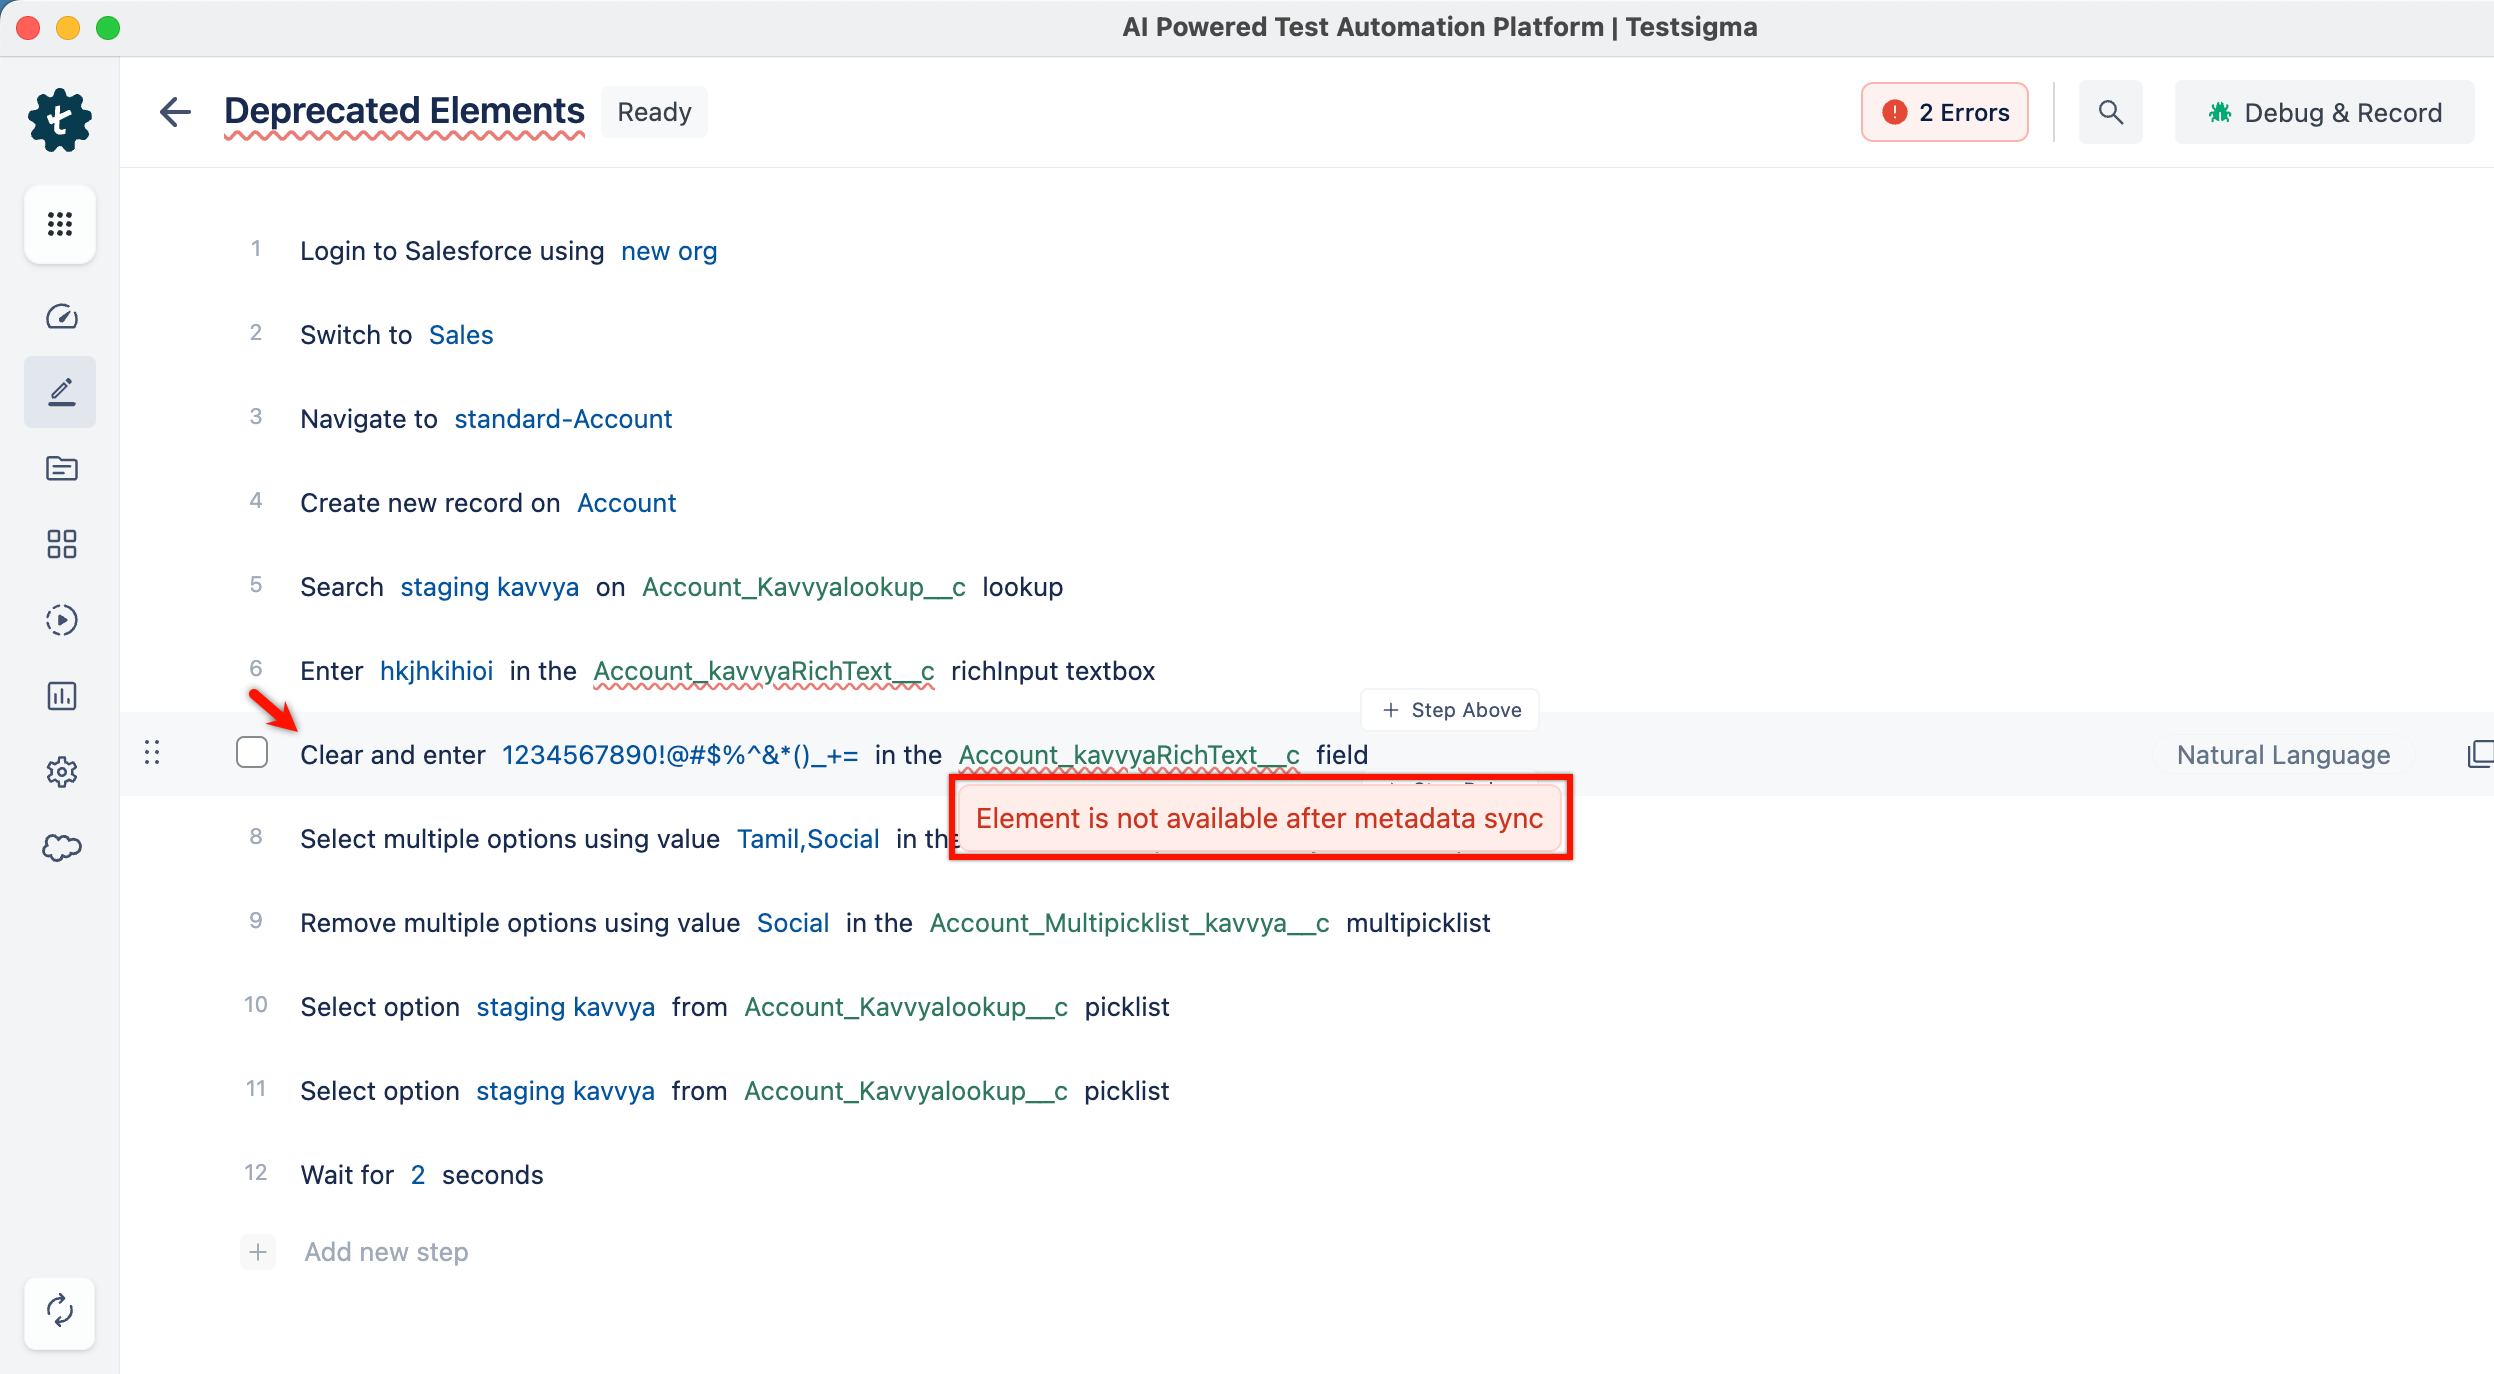Click the macOS green fullscreen button
The image size is (2494, 1374).
[x=108, y=28]
